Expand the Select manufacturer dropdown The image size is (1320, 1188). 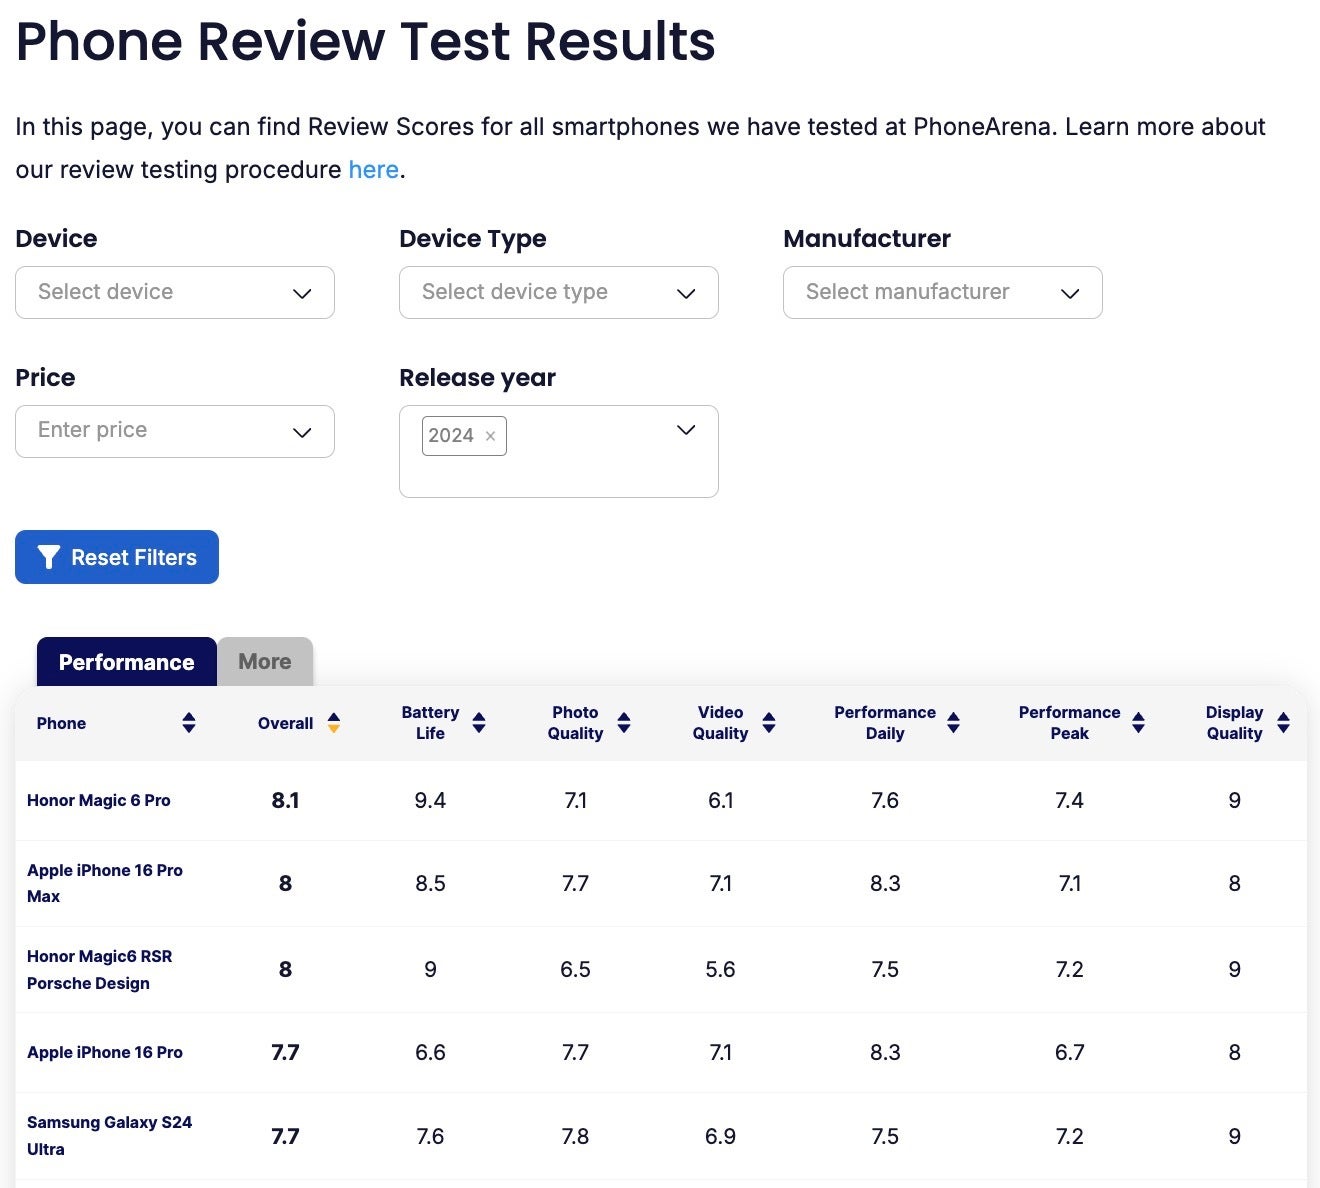pos(941,292)
